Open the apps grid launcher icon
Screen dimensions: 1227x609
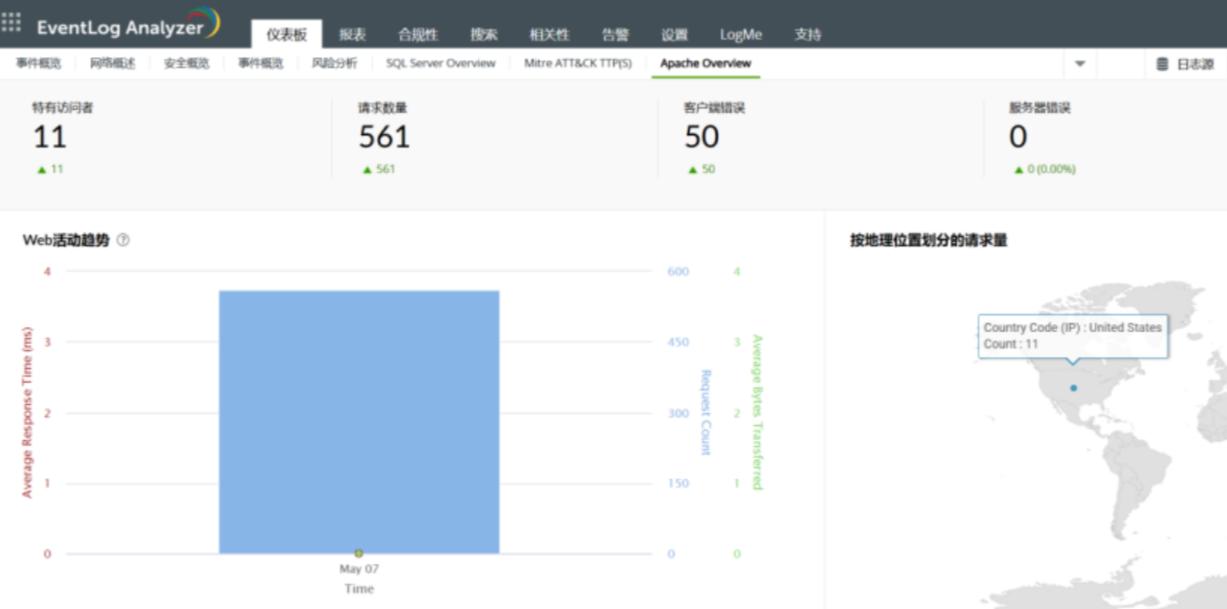click(x=11, y=22)
